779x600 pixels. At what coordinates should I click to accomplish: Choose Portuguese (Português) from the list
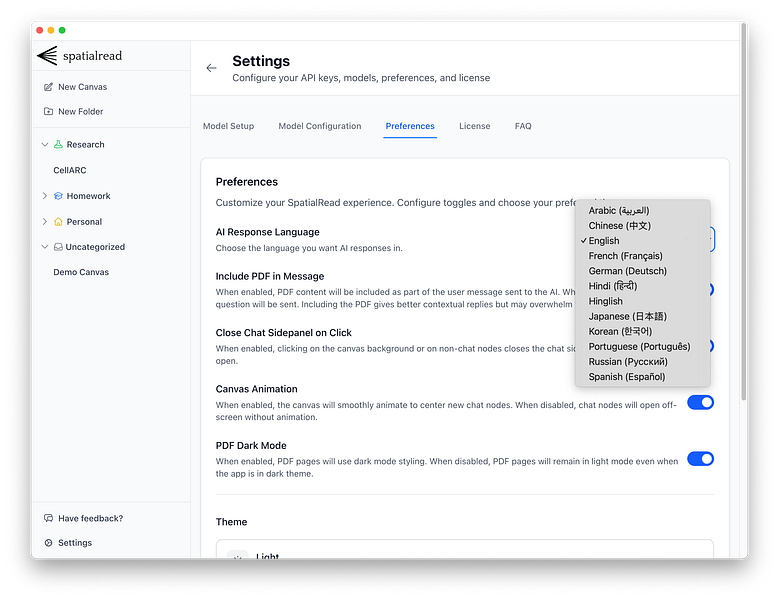pyautogui.click(x=642, y=347)
